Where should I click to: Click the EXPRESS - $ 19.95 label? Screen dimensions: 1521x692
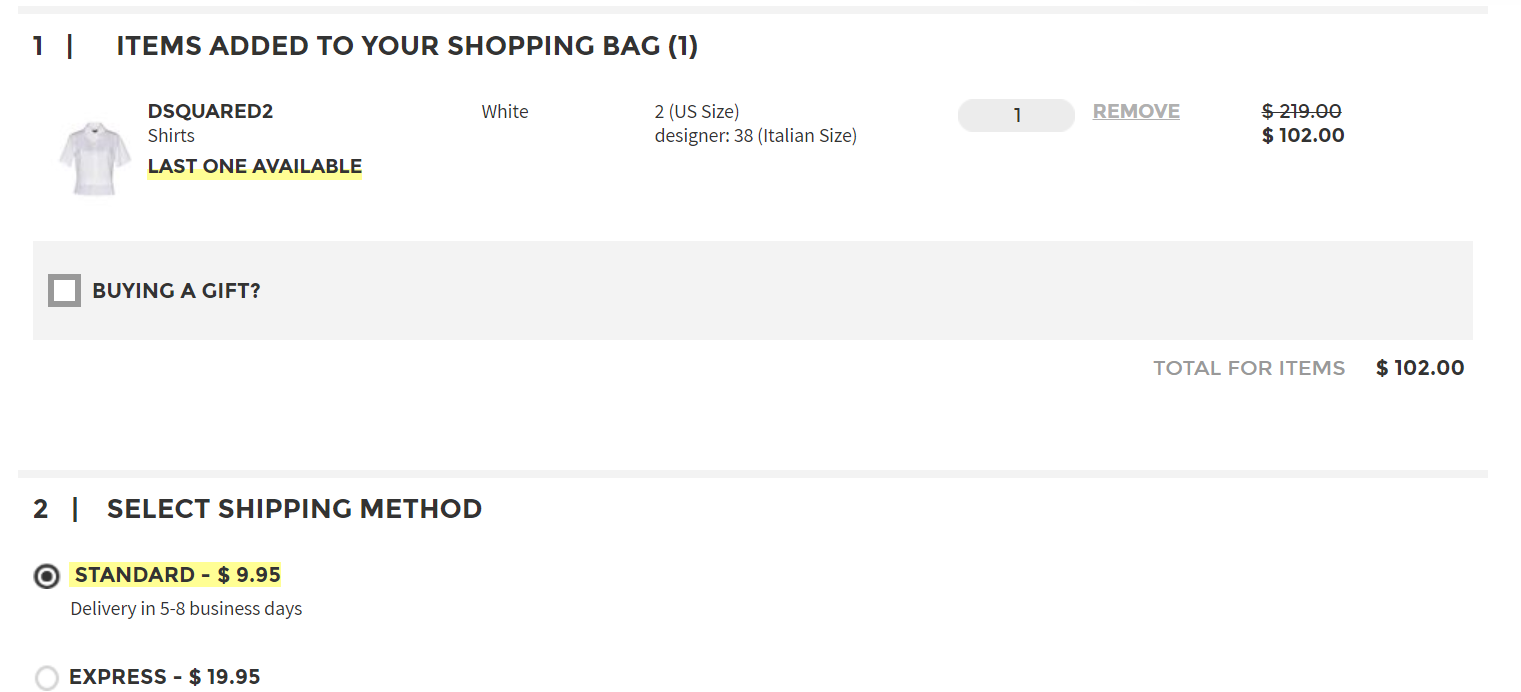click(164, 677)
